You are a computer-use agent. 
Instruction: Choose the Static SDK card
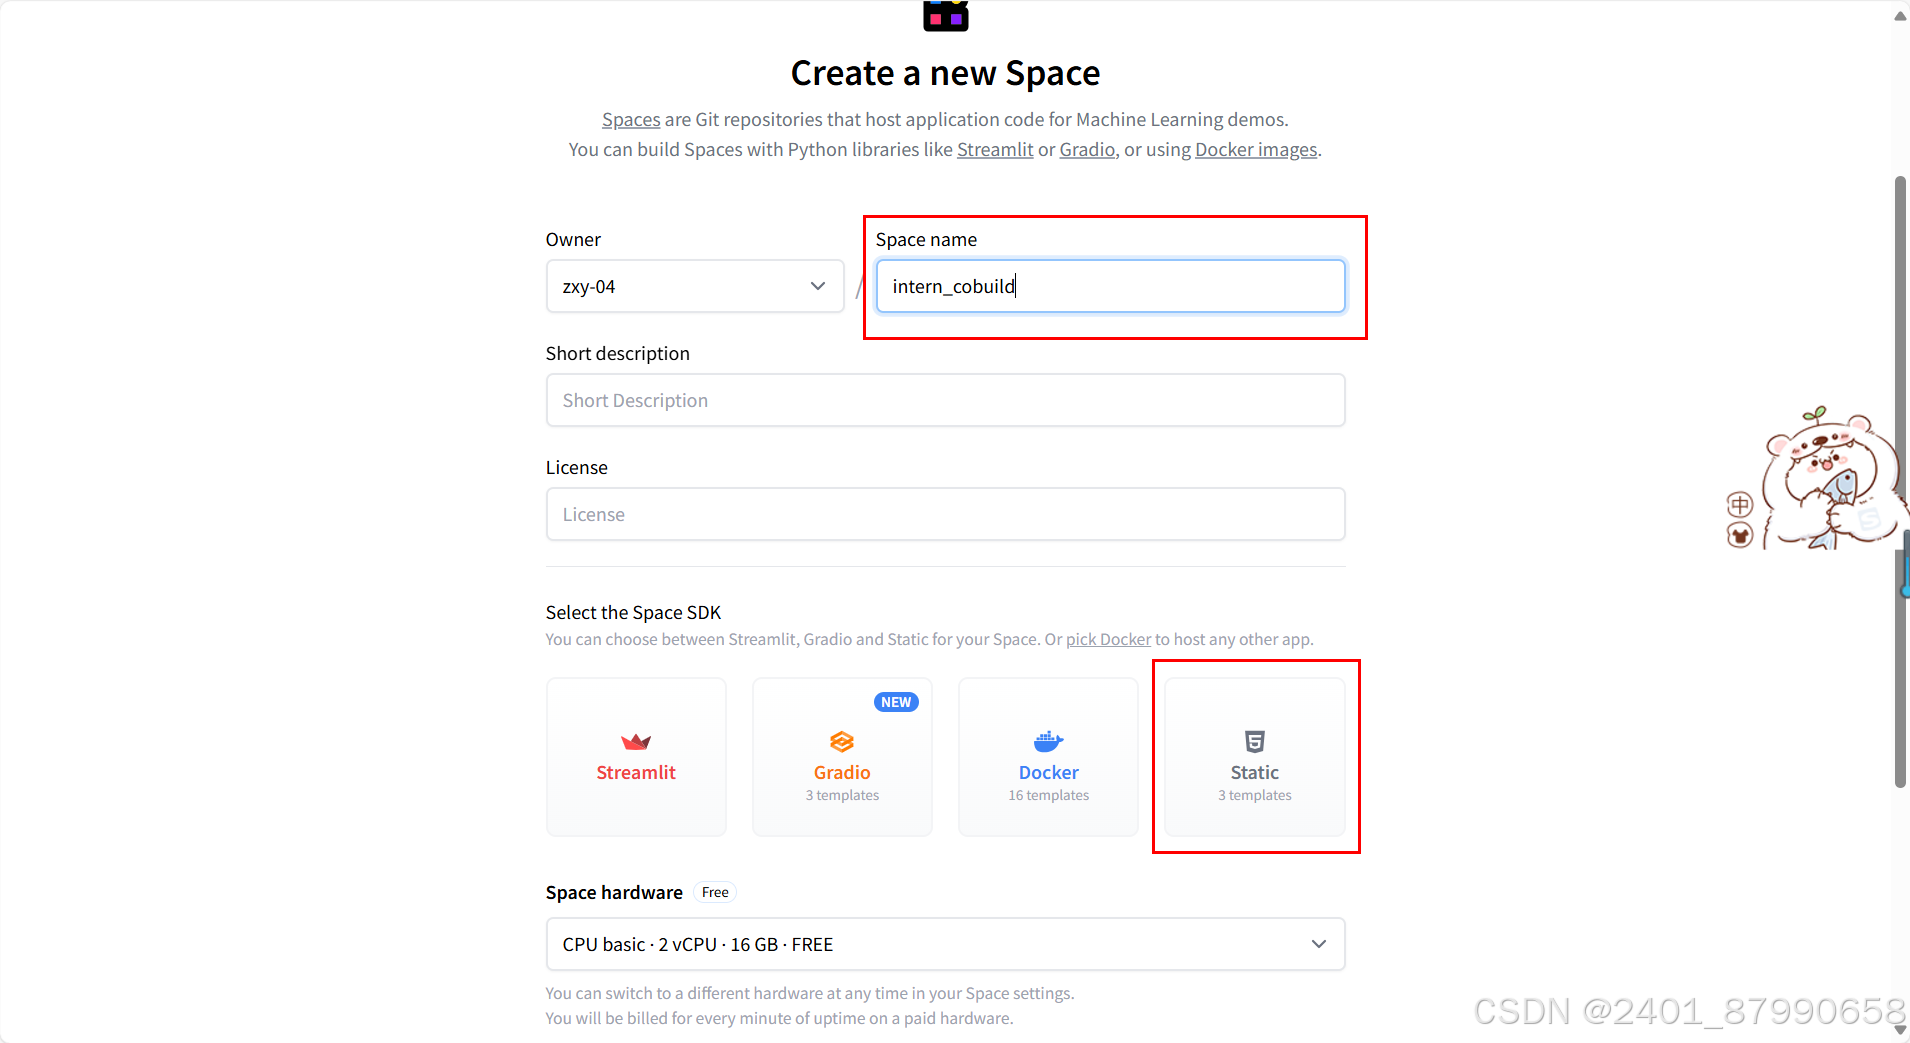coord(1255,757)
